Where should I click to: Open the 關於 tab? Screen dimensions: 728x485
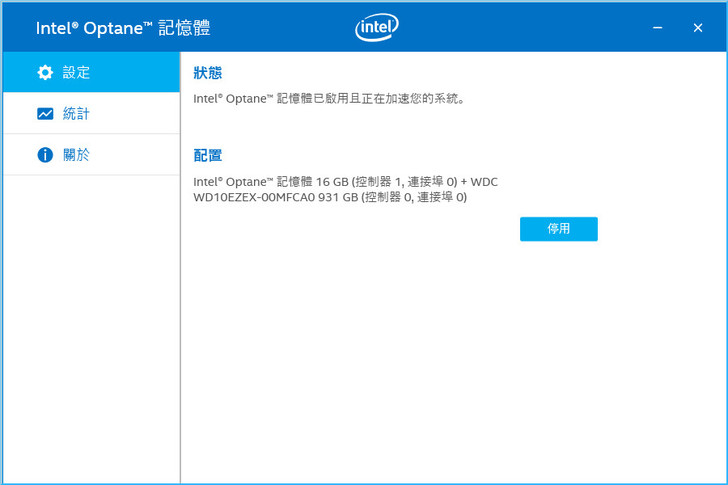(x=76, y=155)
